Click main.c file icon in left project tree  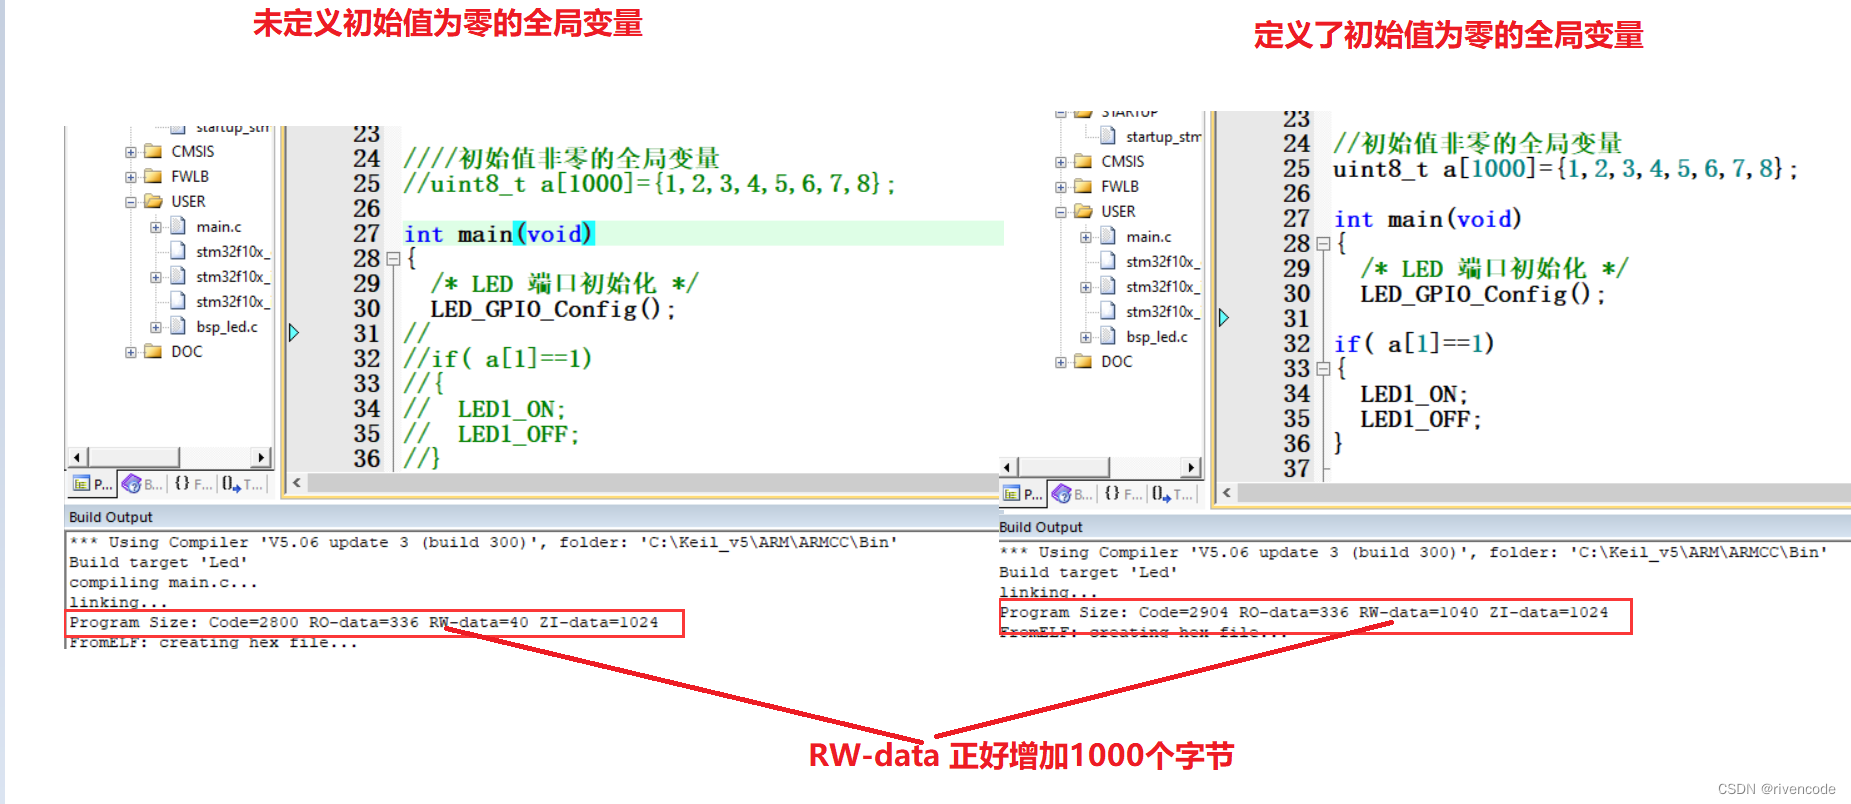178,226
